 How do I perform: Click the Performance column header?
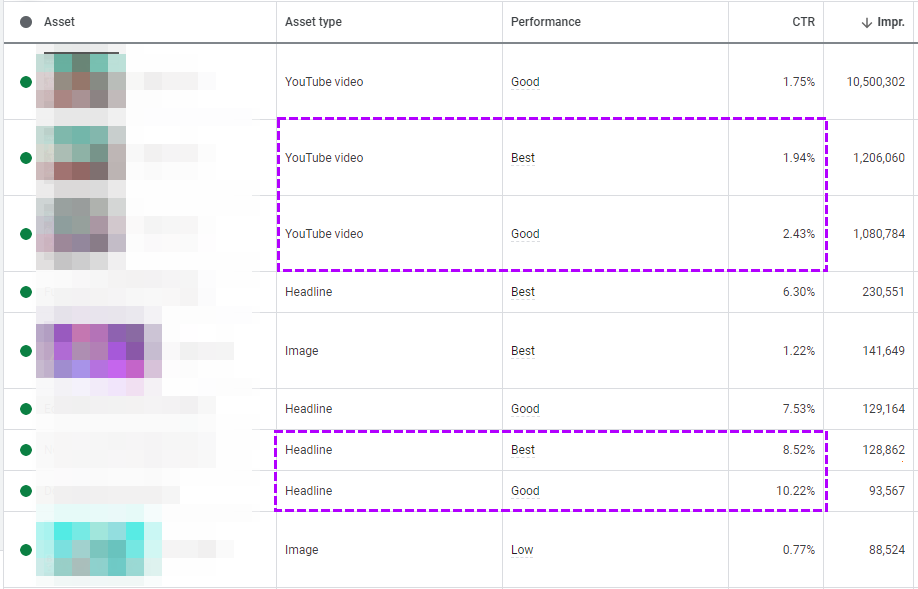(545, 22)
